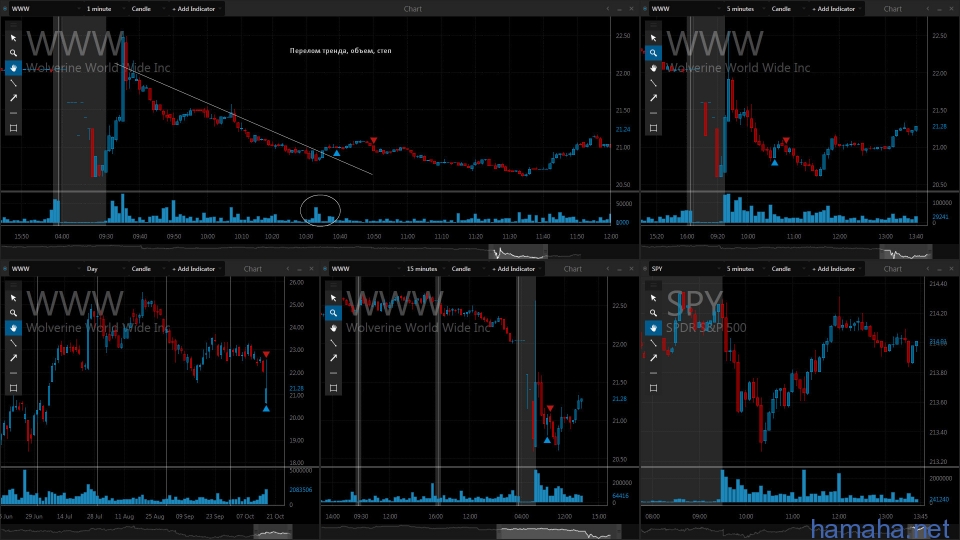Pick the trend line tool in WWW 1 minute chart
960x540 pixels.
pyautogui.click(x=13, y=83)
